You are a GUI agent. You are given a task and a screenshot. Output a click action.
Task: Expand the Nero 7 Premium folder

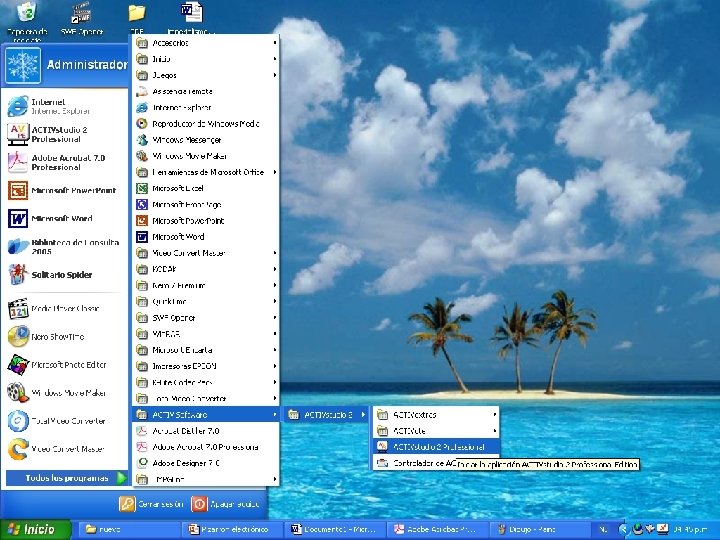click(206, 285)
